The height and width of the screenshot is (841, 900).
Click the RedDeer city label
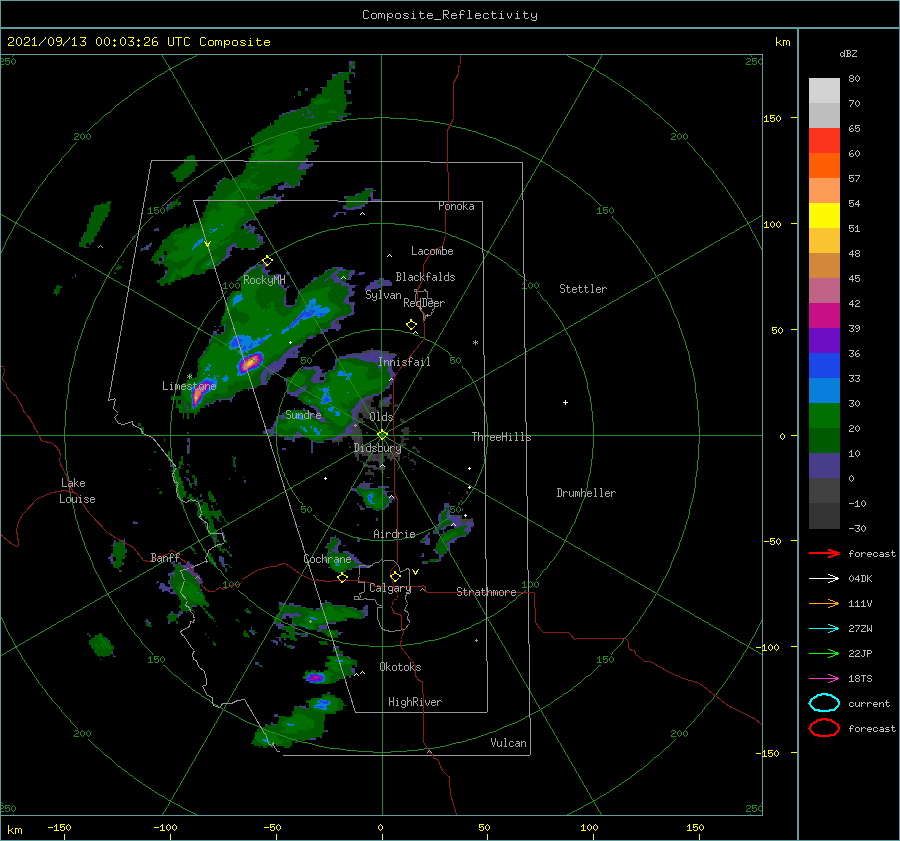tap(424, 303)
